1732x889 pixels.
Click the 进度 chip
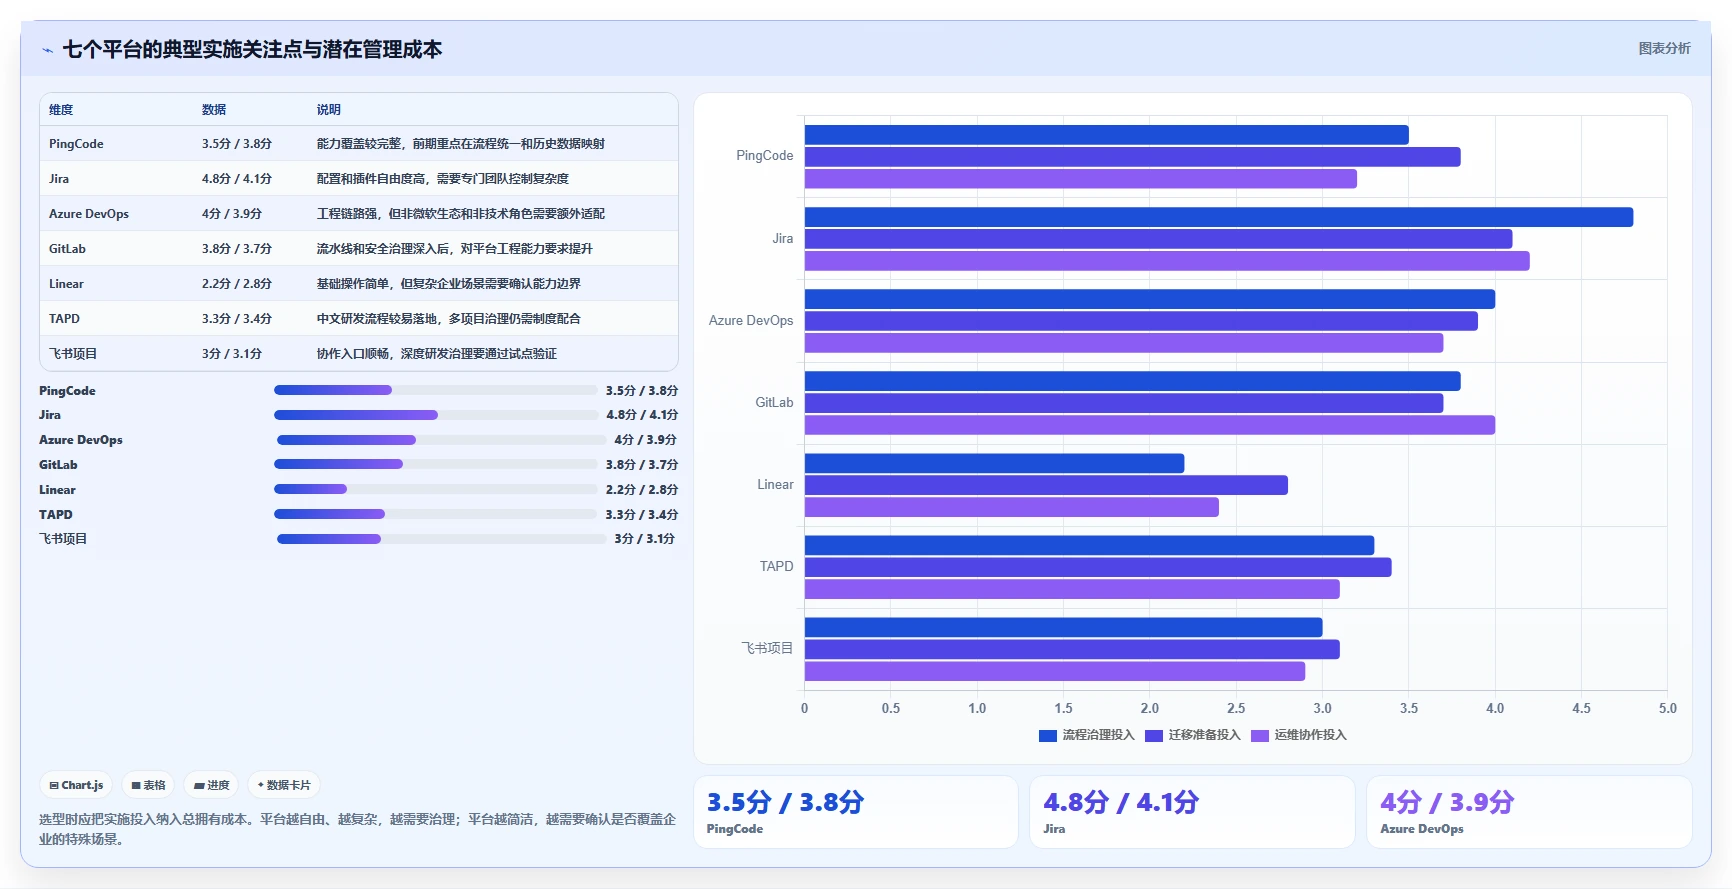tap(212, 785)
